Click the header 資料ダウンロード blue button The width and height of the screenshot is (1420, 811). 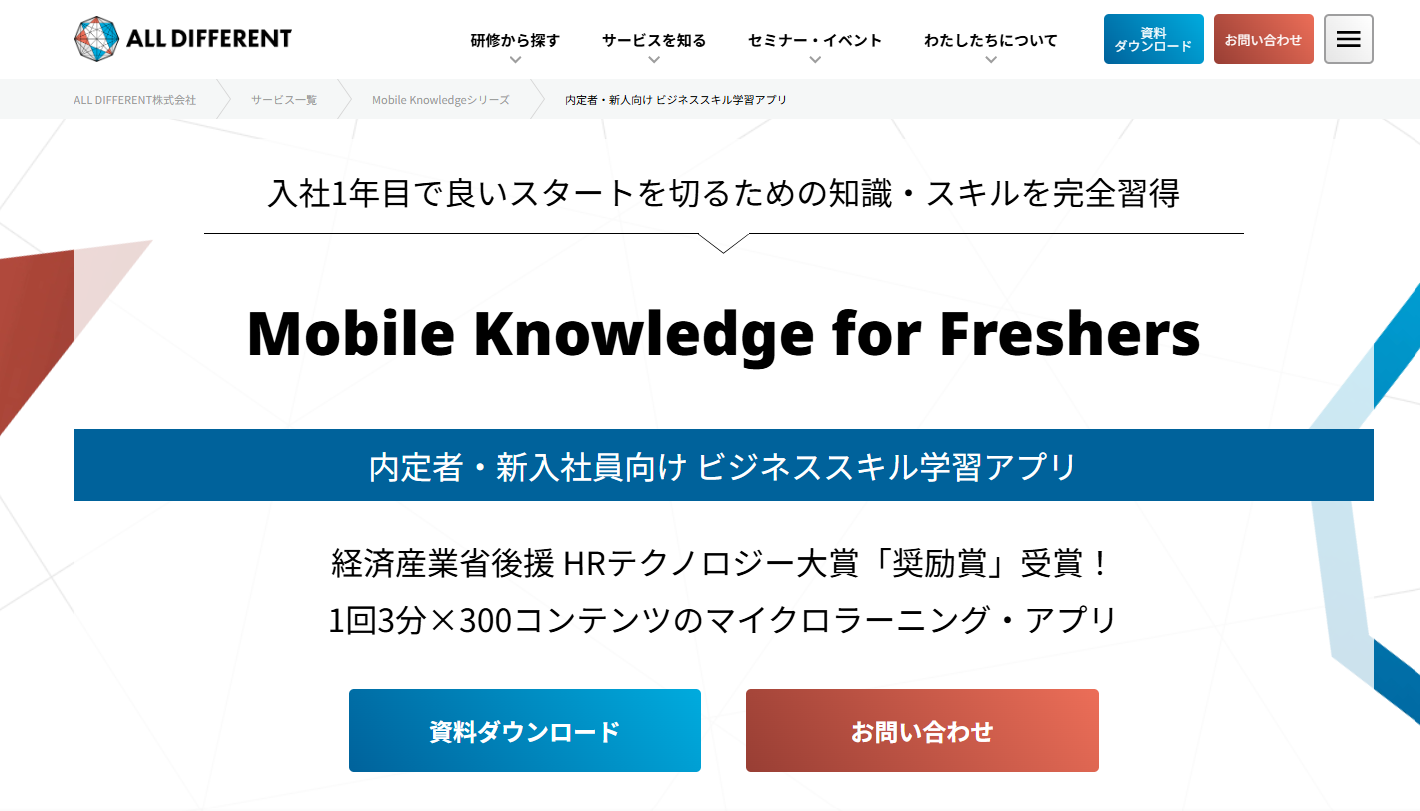(x=1153, y=39)
